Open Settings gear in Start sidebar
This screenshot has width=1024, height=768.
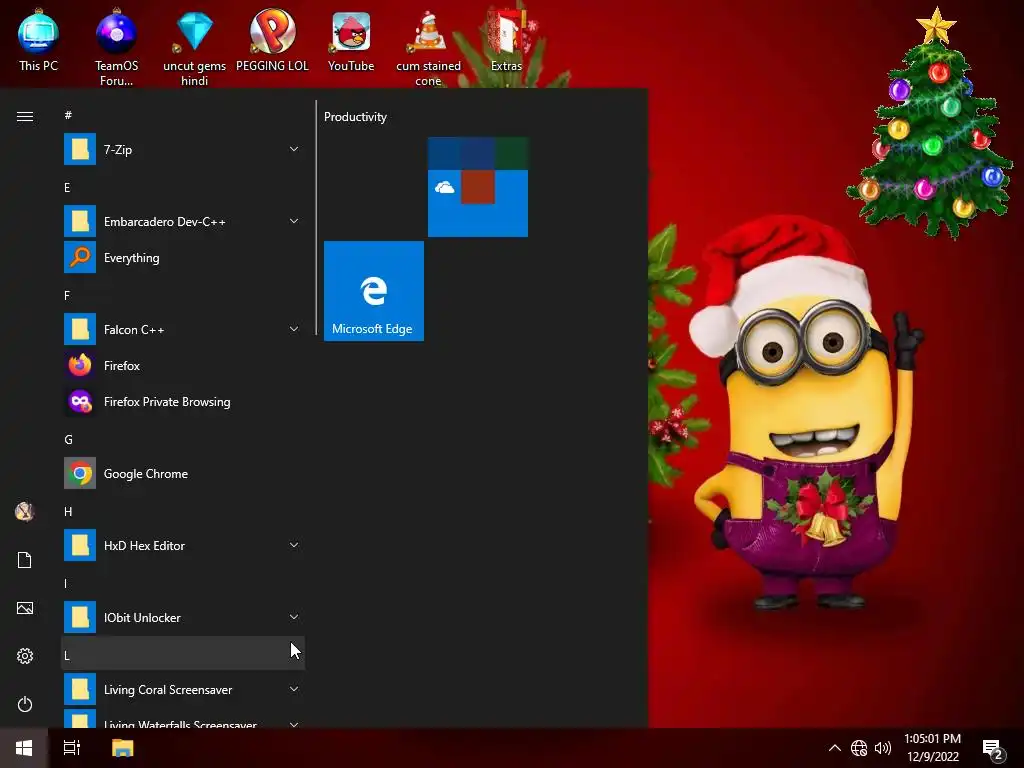pos(25,656)
